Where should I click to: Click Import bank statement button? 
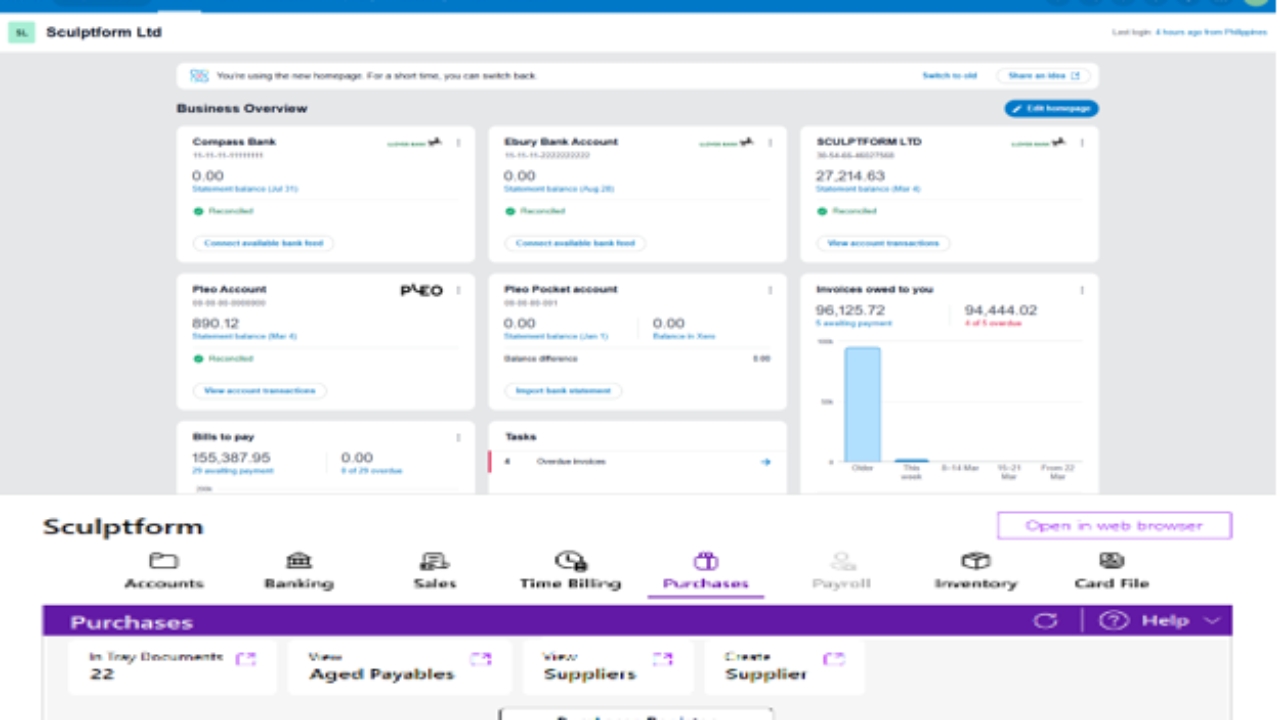click(x=563, y=390)
